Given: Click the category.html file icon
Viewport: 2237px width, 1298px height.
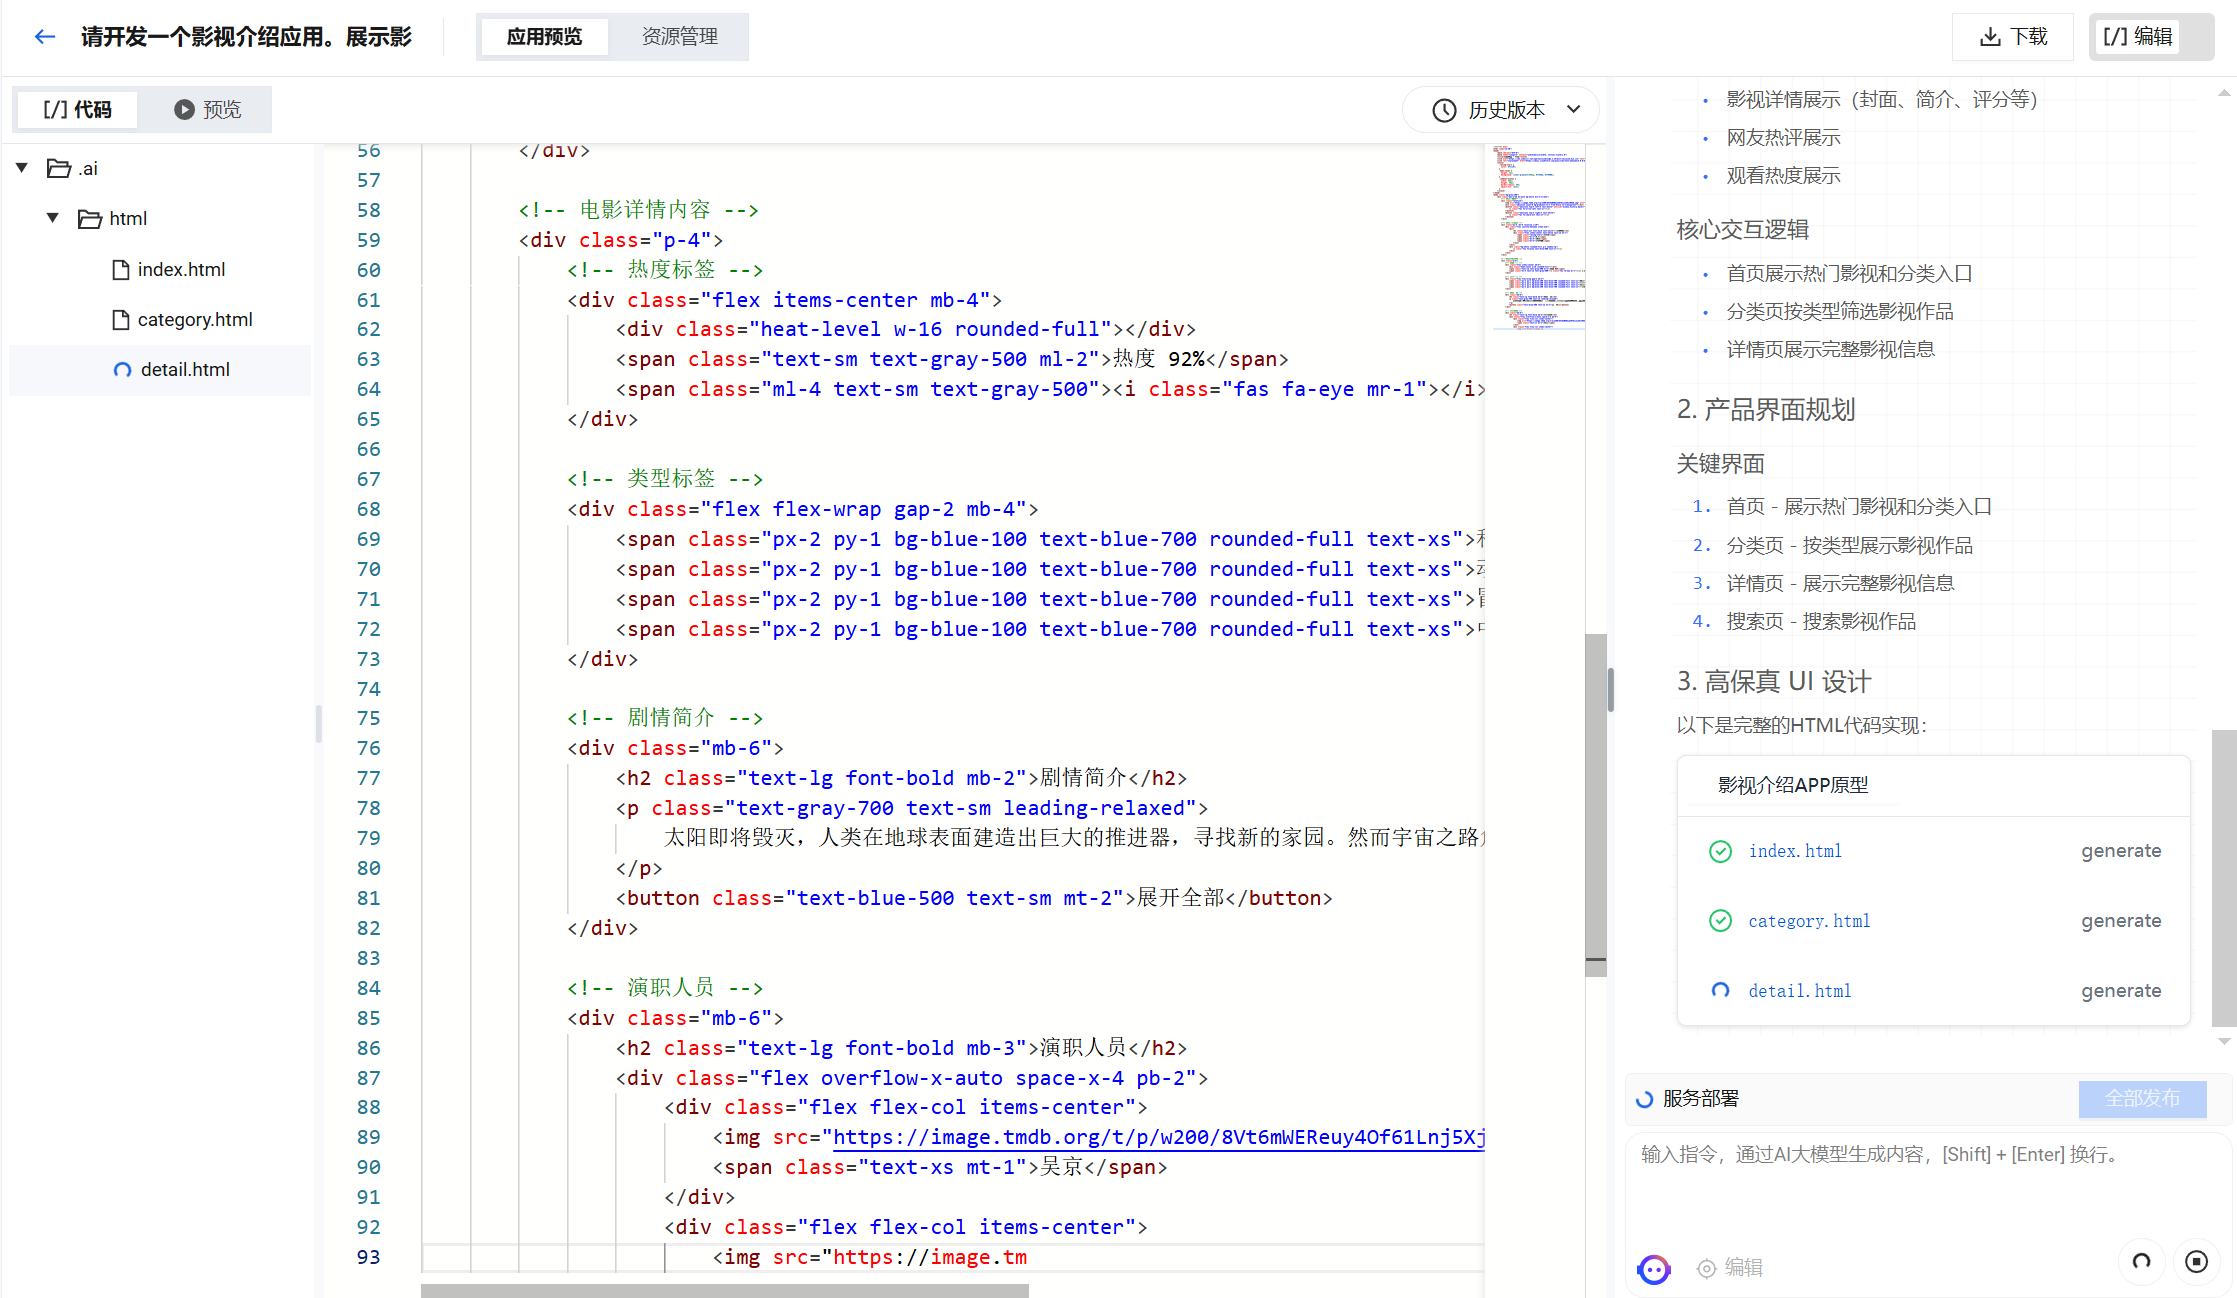Looking at the screenshot, I should coord(121,319).
